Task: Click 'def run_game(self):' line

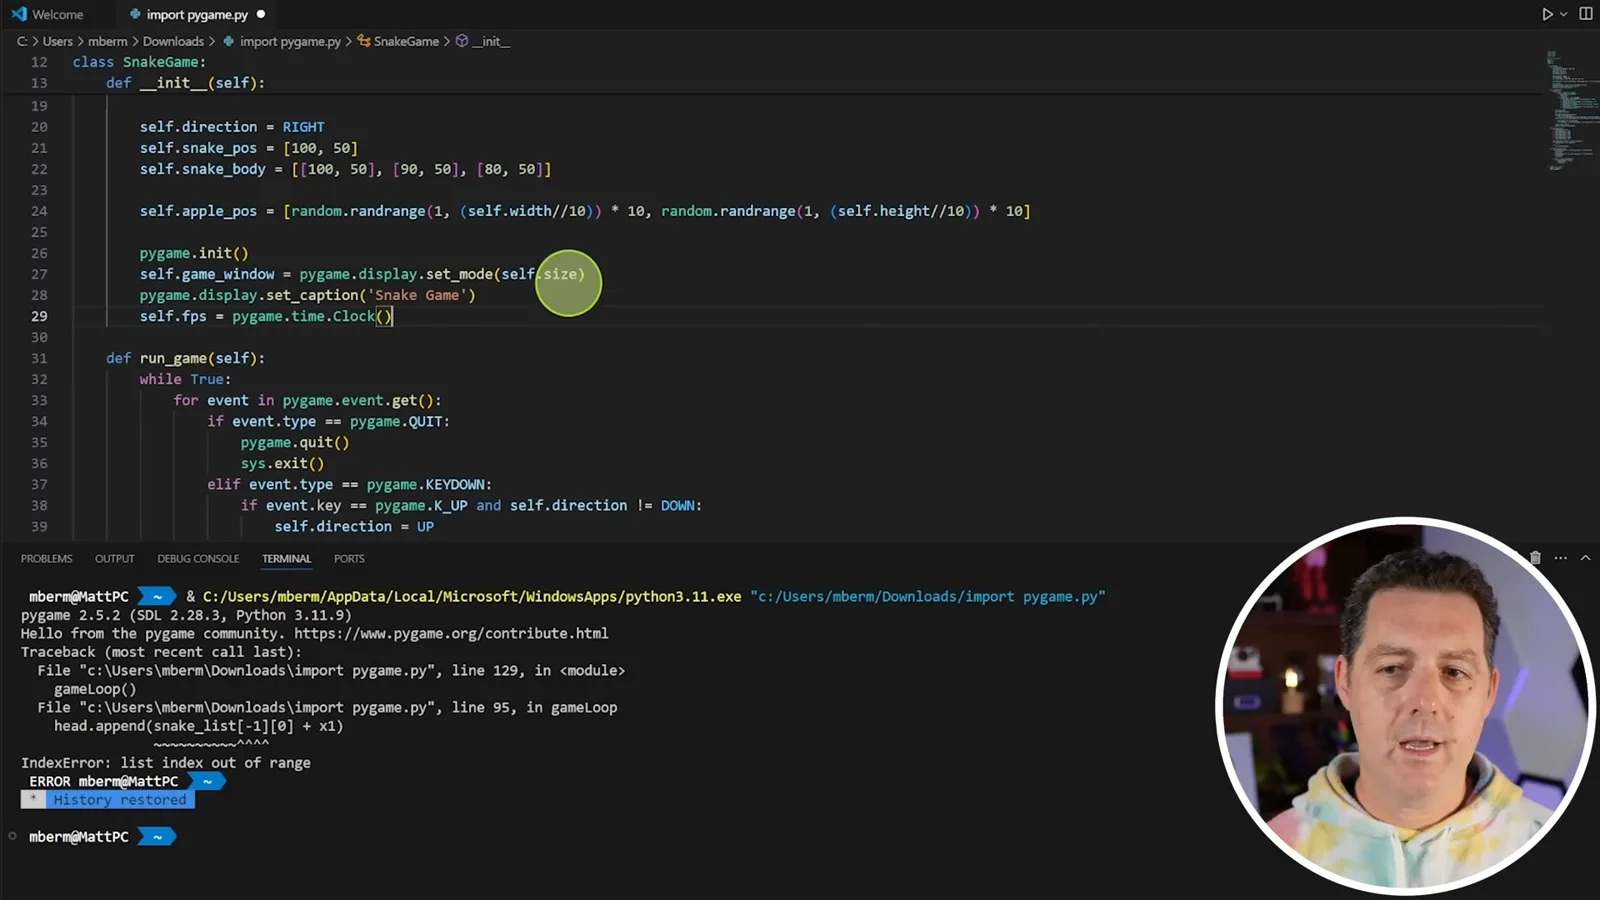Action: tap(185, 358)
